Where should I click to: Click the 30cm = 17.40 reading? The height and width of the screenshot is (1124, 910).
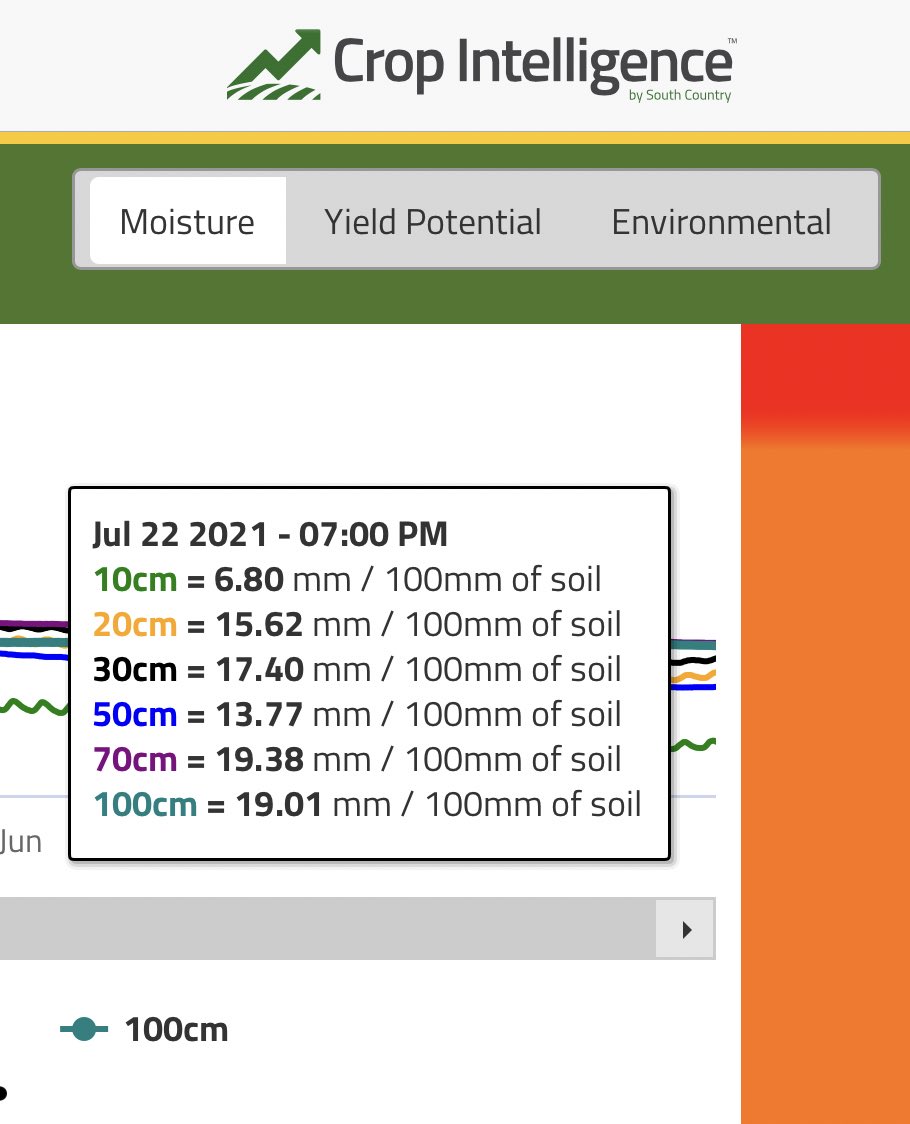click(x=357, y=670)
